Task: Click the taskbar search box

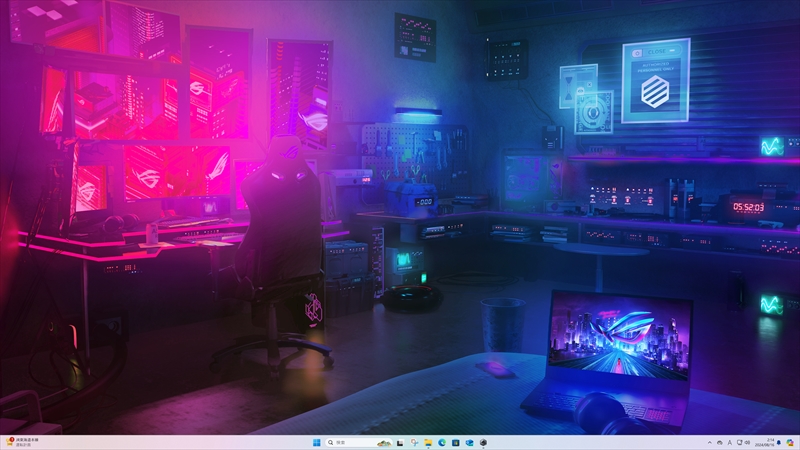Action: [x=359, y=442]
